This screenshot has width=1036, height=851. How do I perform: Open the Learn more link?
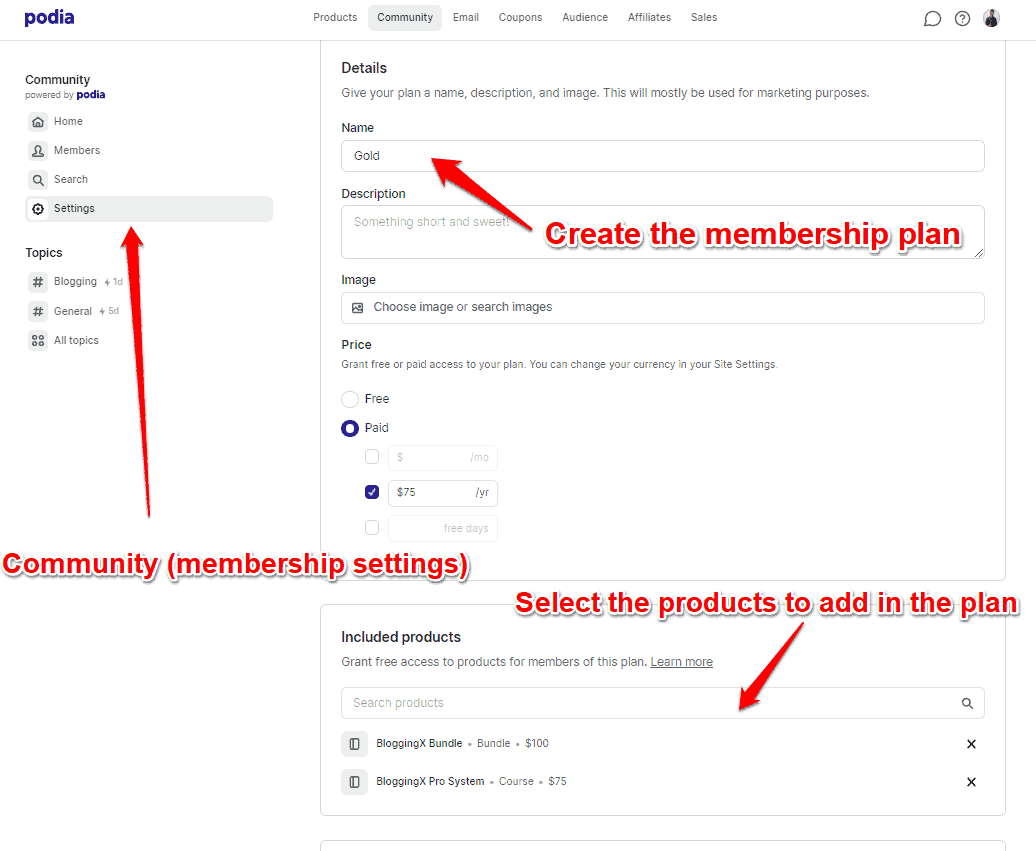681,662
